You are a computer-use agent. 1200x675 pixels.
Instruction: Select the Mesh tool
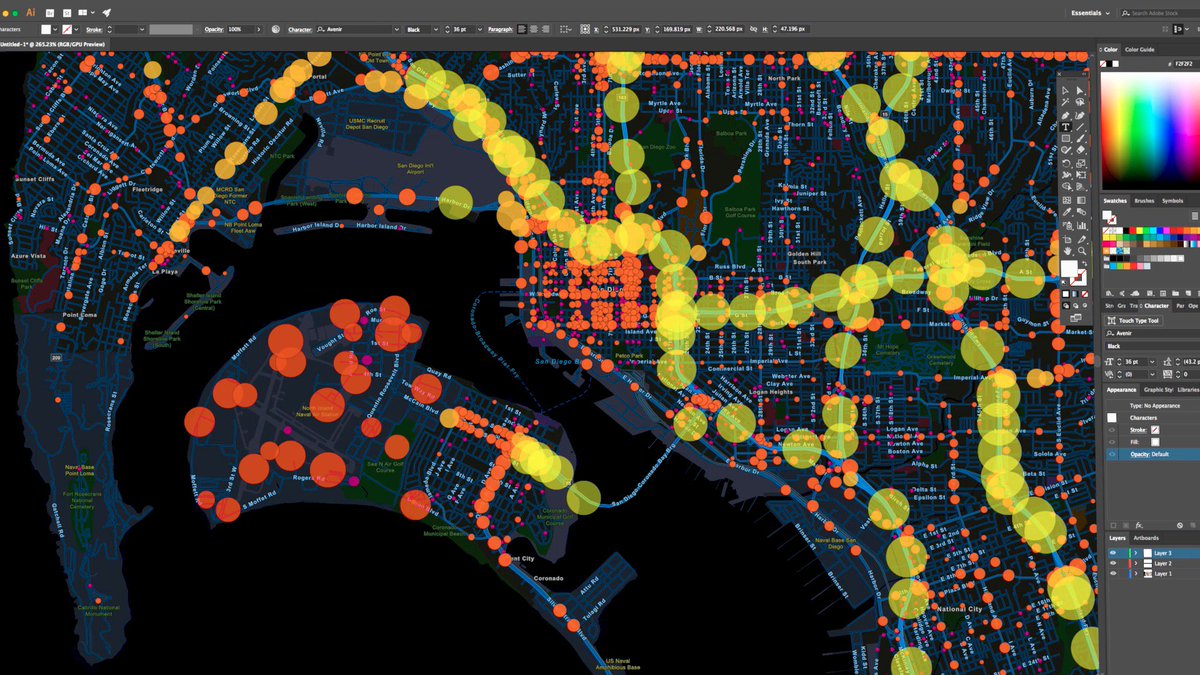click(x=1065, y=200)
